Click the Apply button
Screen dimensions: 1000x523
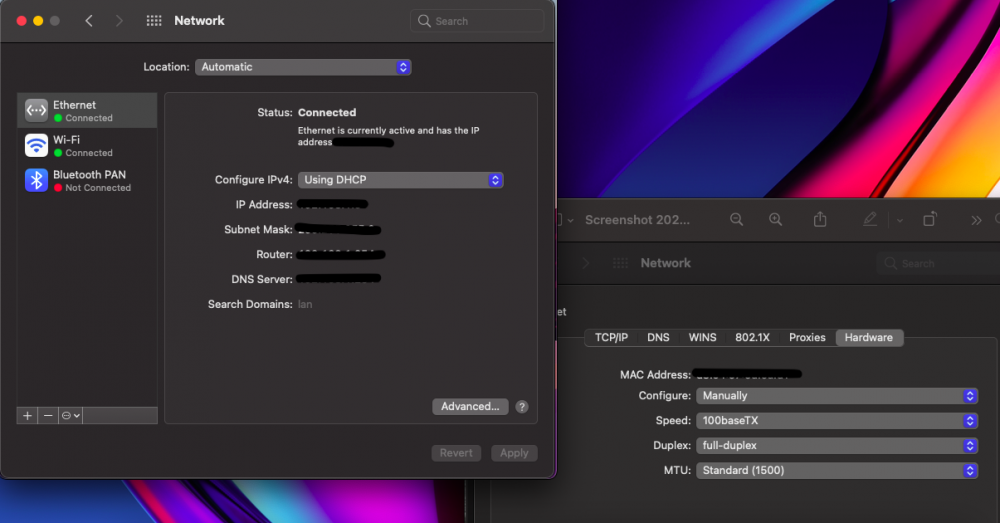[x=514, y=453]
